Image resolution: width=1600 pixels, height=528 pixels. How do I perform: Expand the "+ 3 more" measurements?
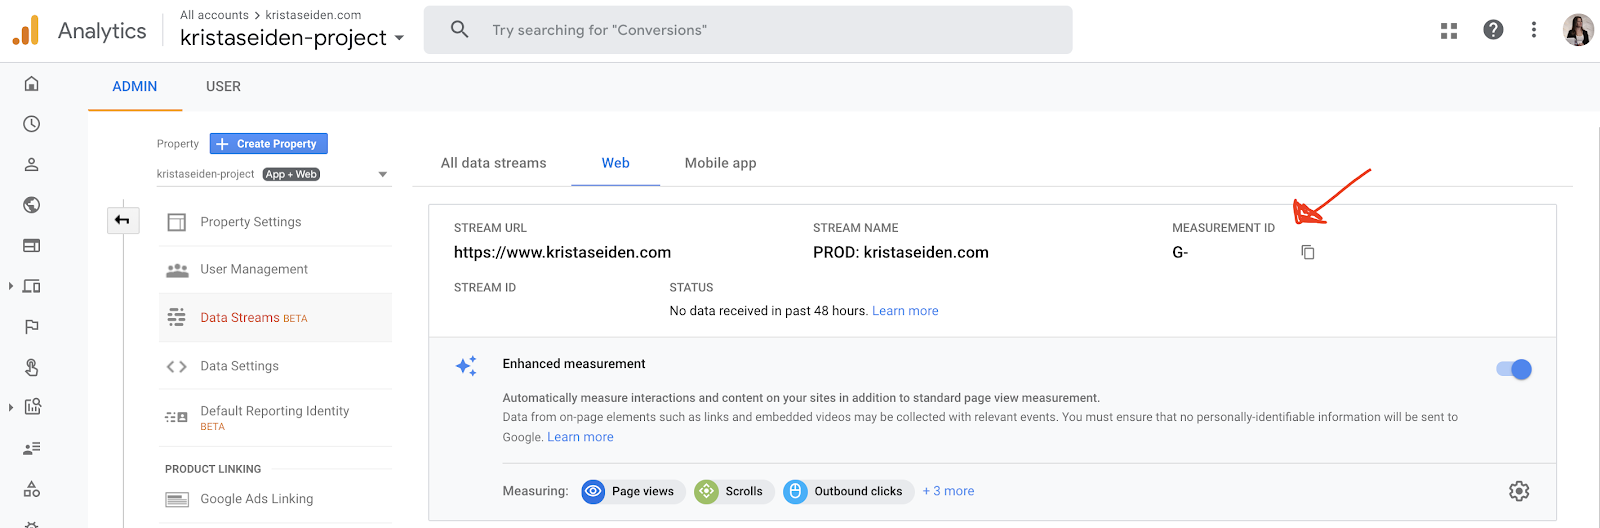pos(948,491)
